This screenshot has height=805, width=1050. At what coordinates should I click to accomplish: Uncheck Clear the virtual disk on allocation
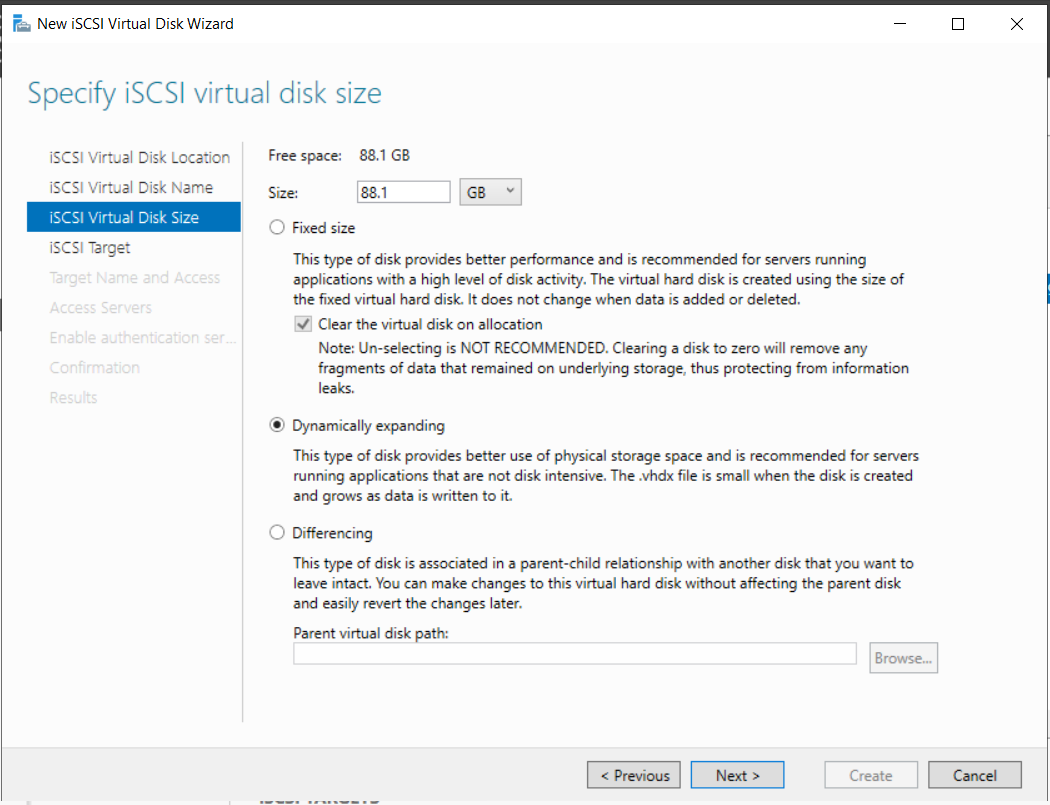tap(302, 323)
